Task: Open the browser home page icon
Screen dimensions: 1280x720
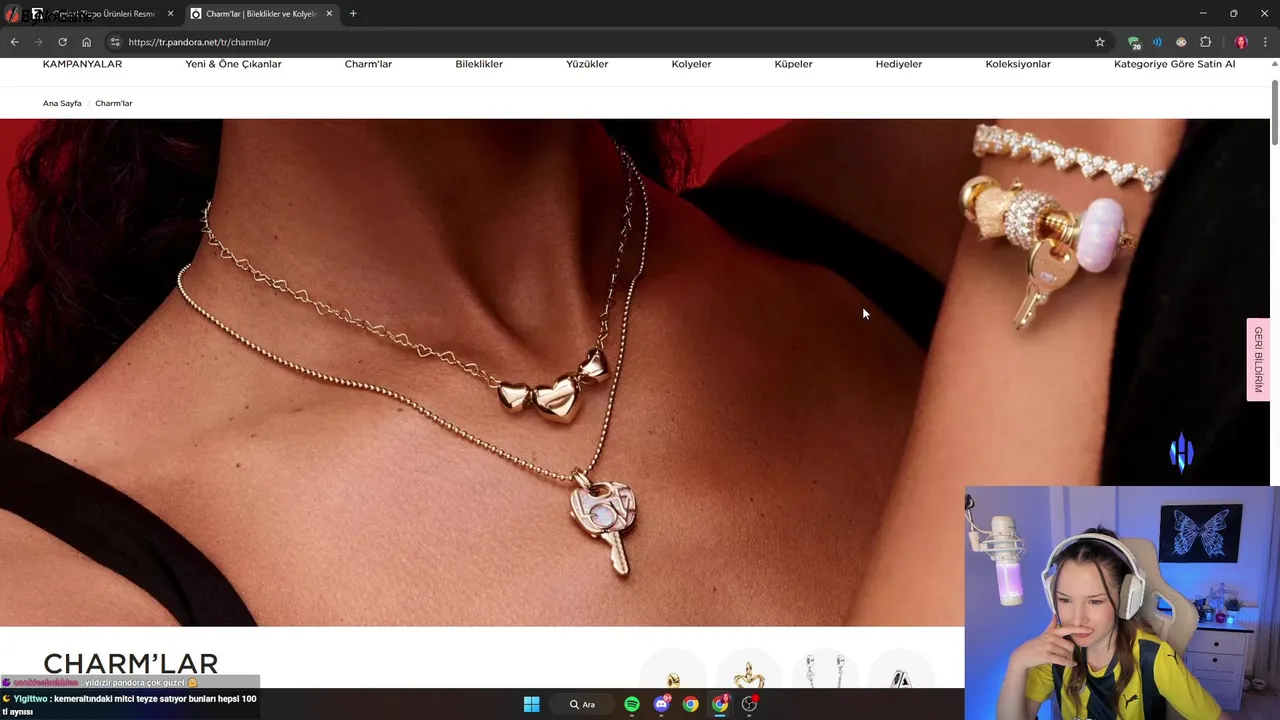Action: coord(86,42)
